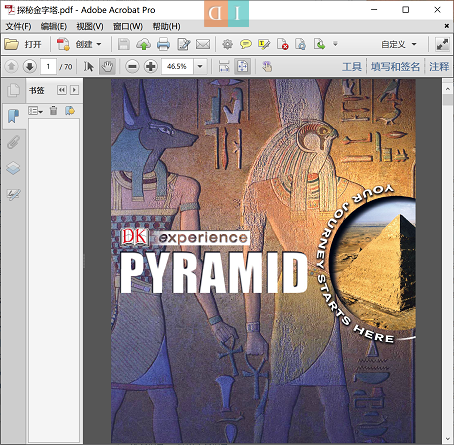Go to the previous page arrow
Viewport: 454px width, 445px height.
(x=11, y=66)
